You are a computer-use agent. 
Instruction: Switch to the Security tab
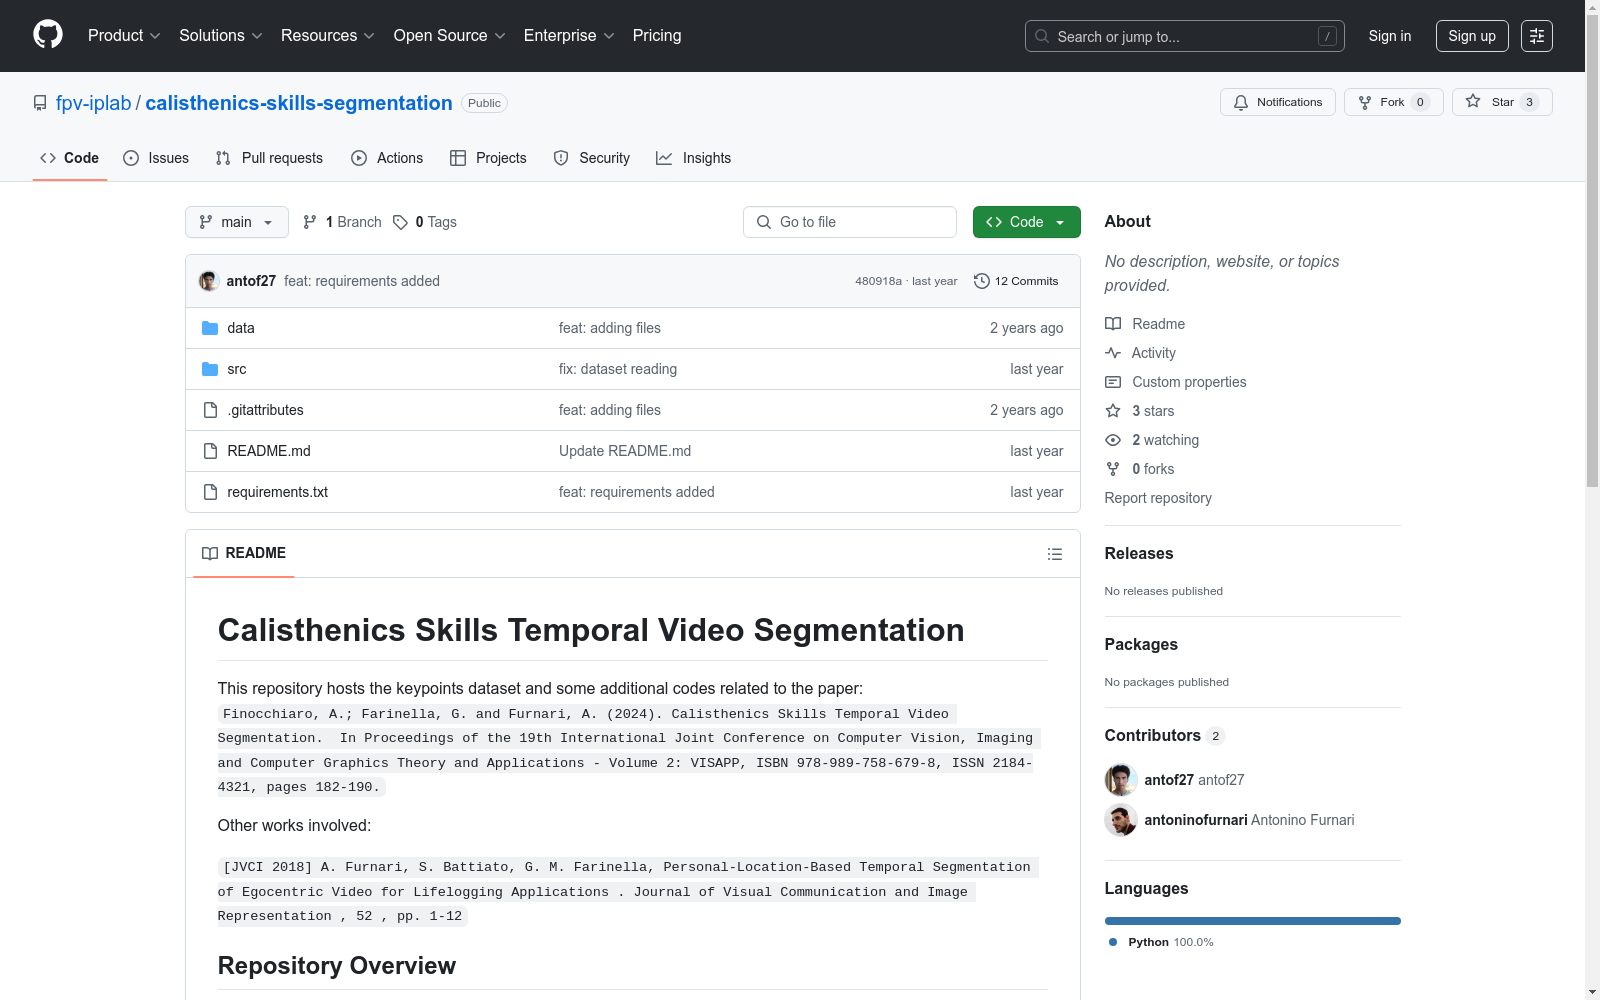[592, 158]
